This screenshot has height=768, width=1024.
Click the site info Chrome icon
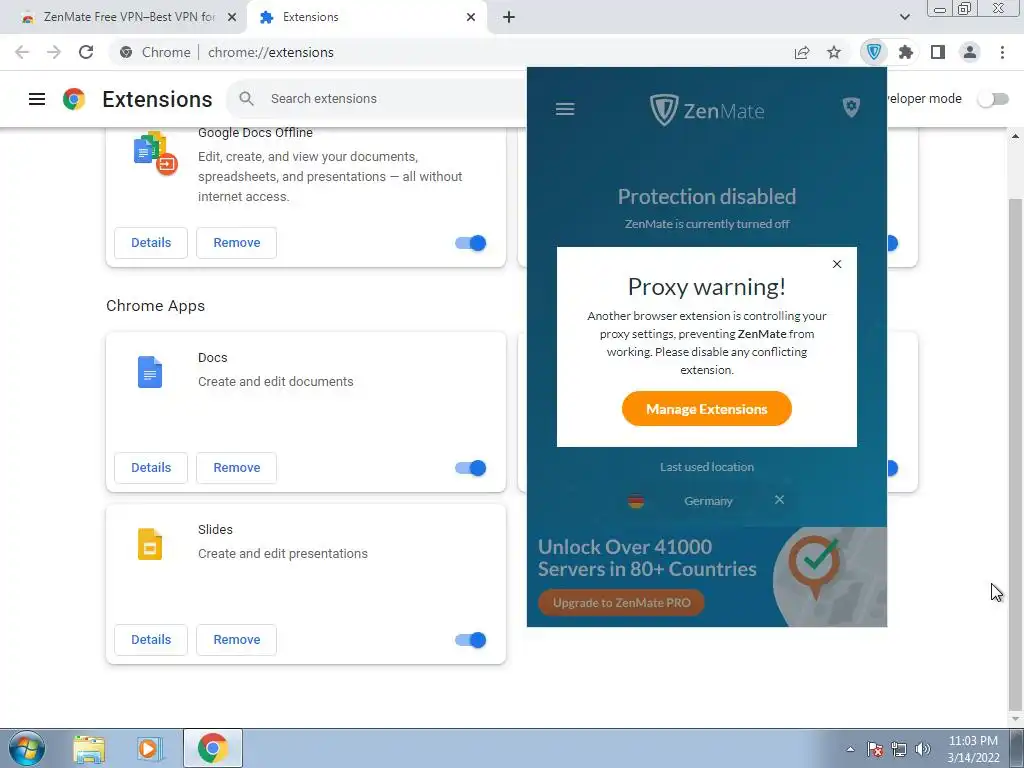coord(126,52)
